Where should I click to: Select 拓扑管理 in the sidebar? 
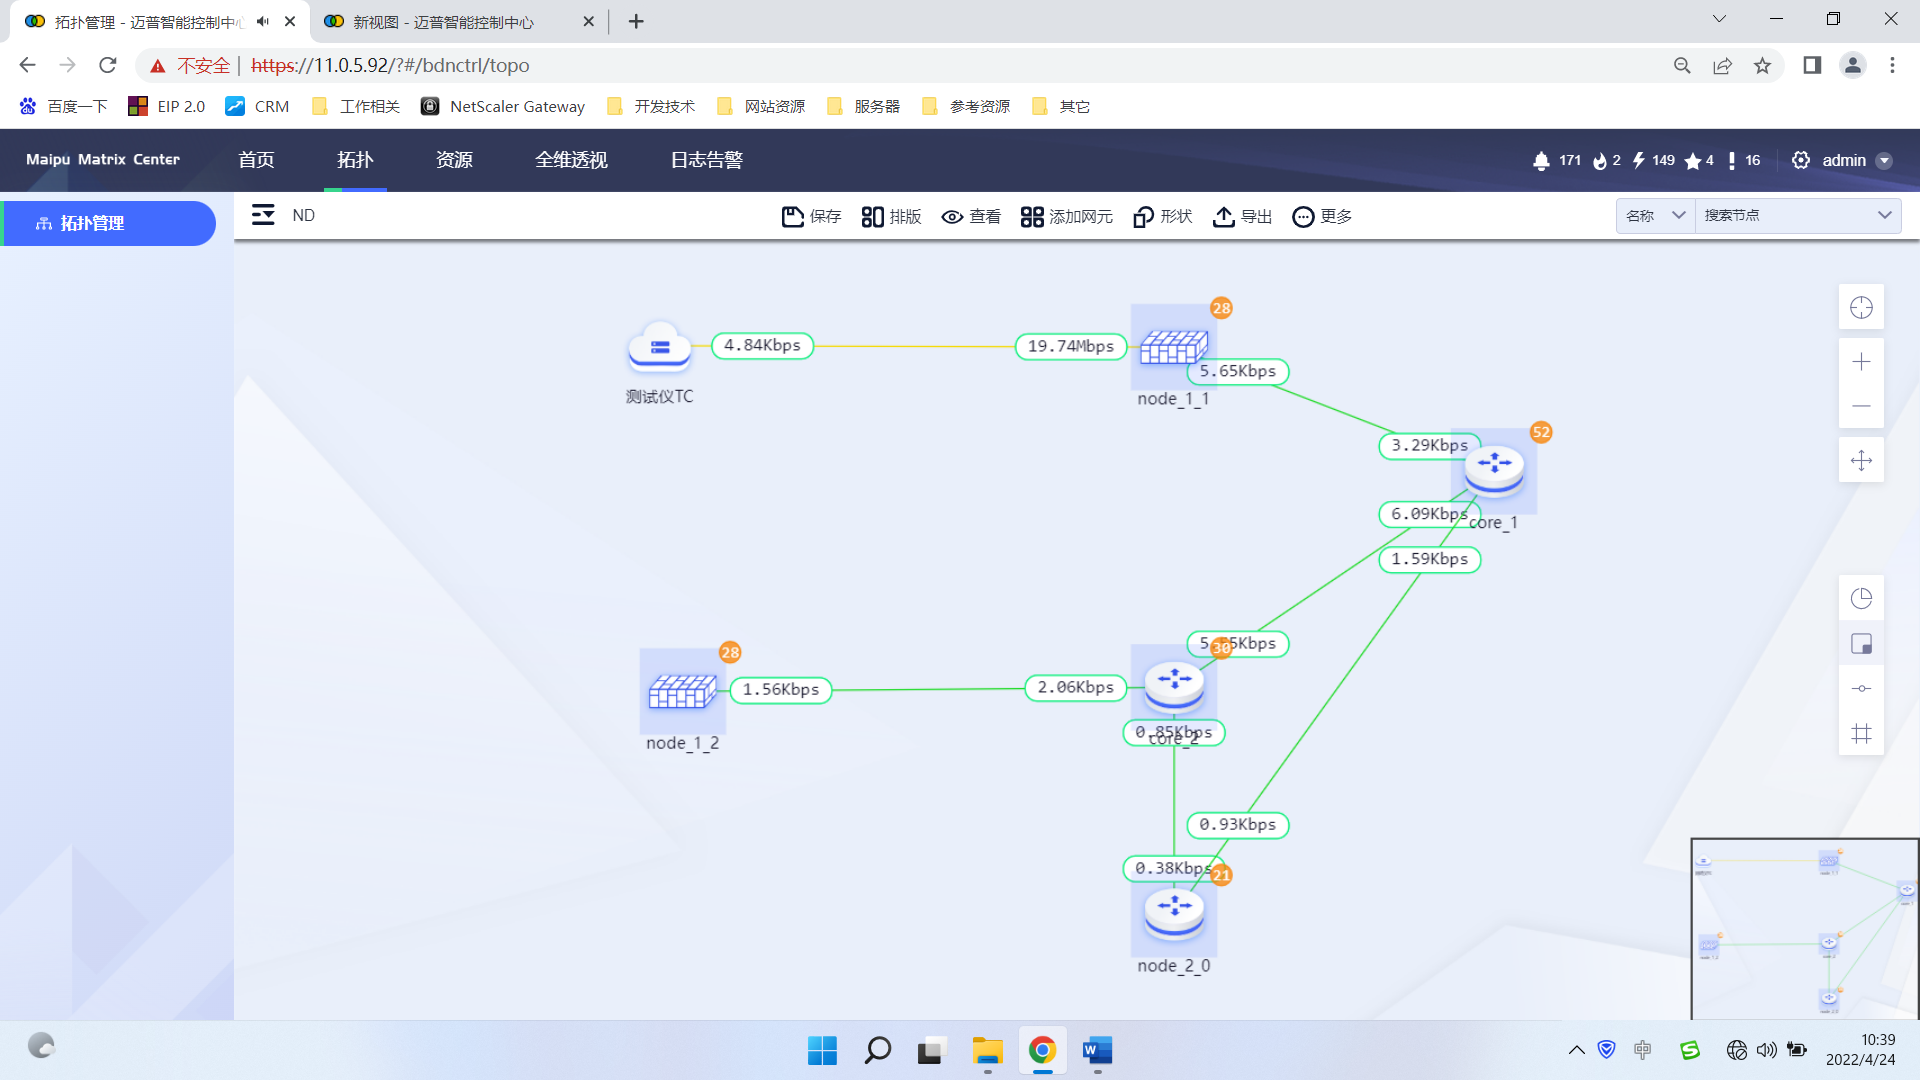coord(108,223)
